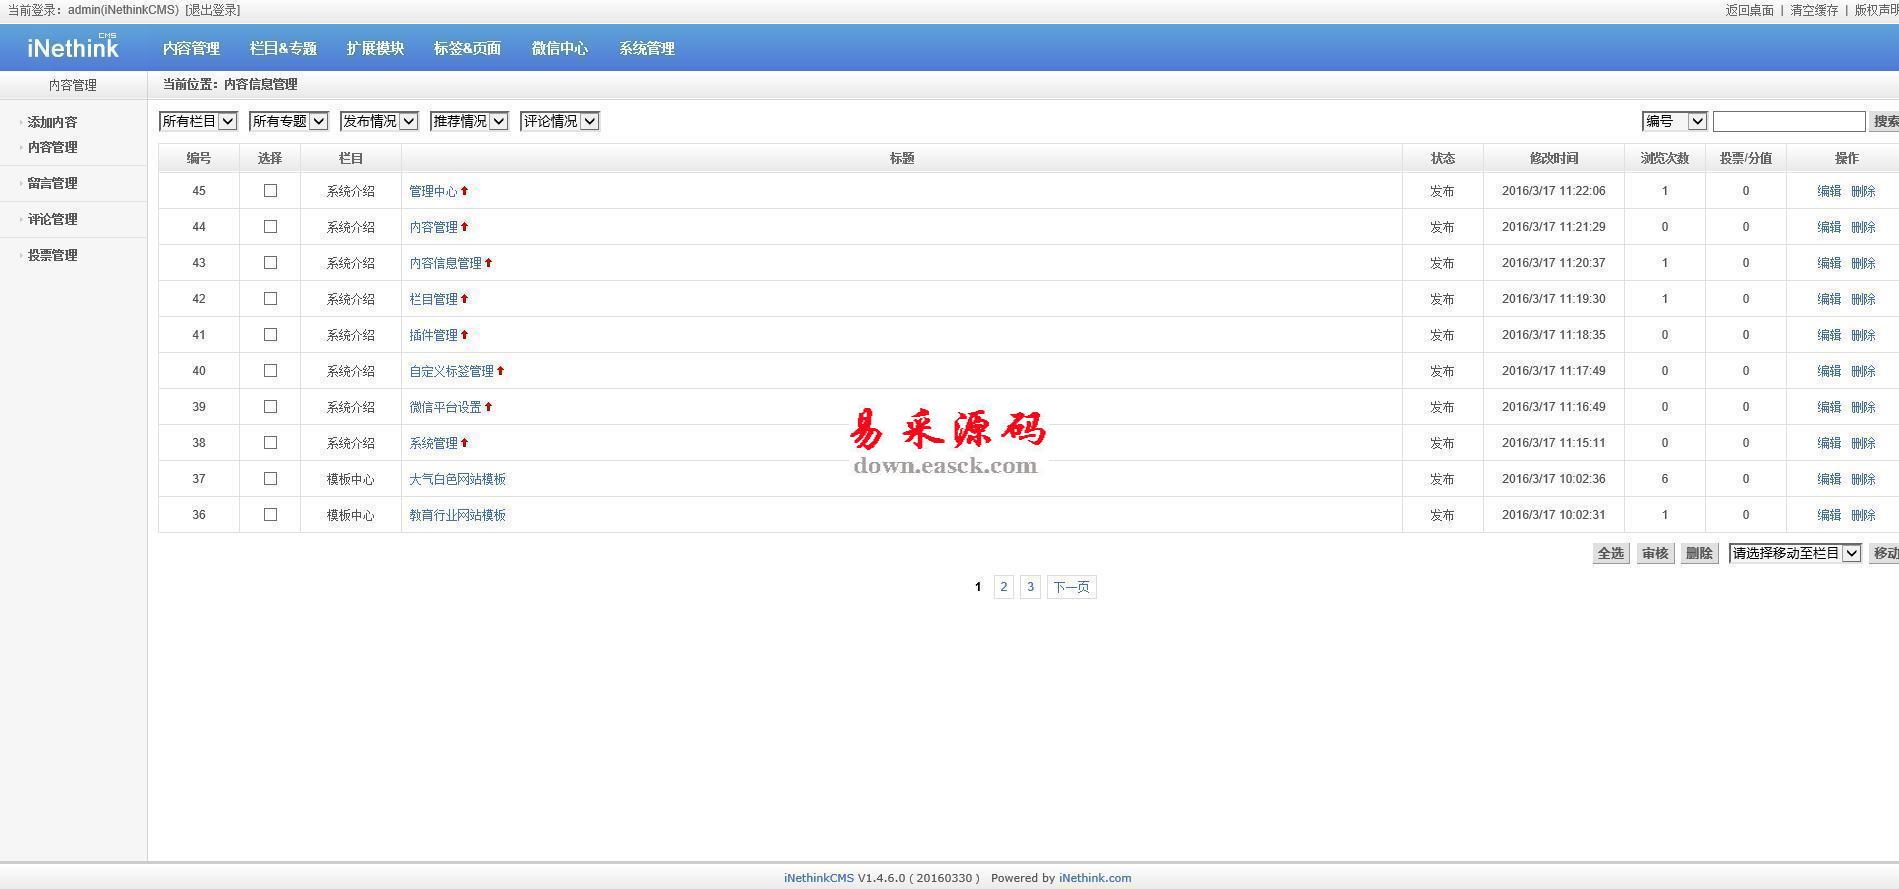Click red arrow icon next to 自定义标签管理

[500, 371]
